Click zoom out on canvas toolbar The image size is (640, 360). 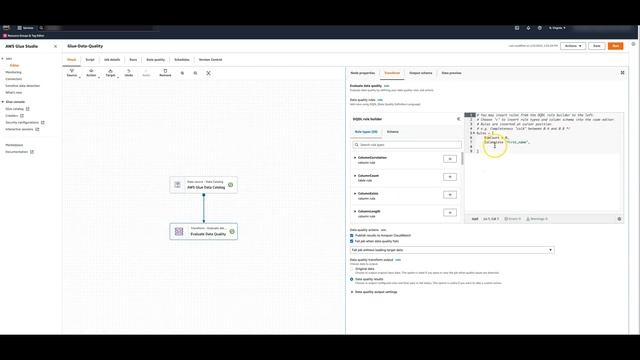195,73
